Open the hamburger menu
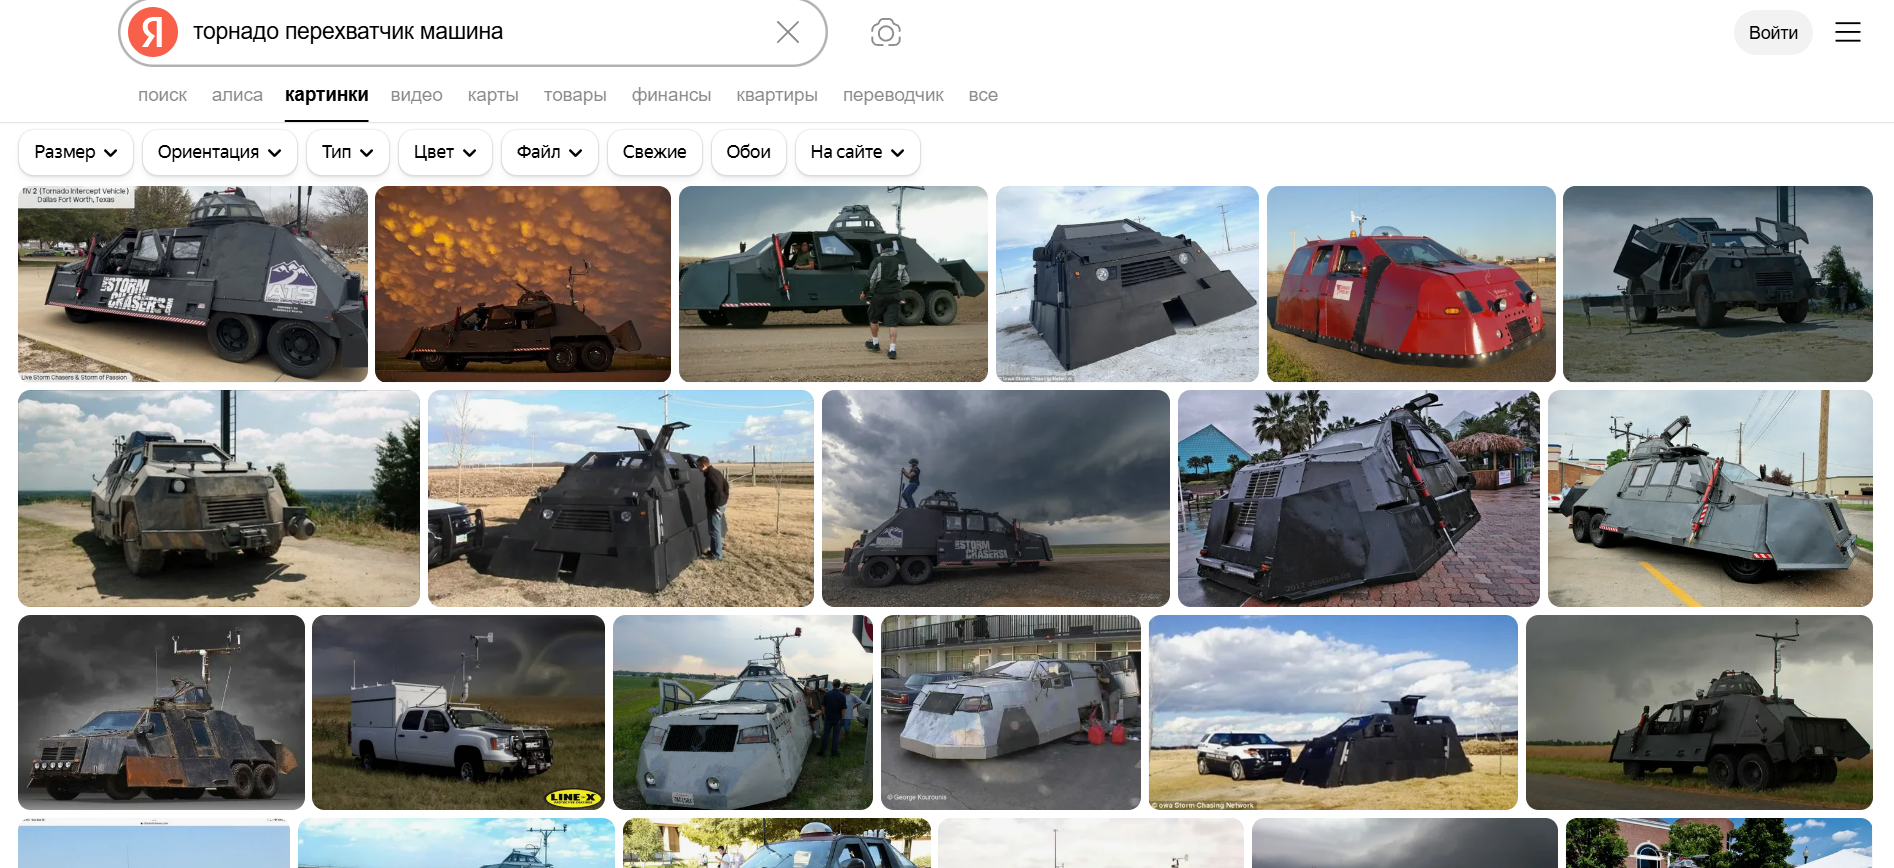Image resolution: width=1894 pixels, height=868 pixels. point(1848,32)
